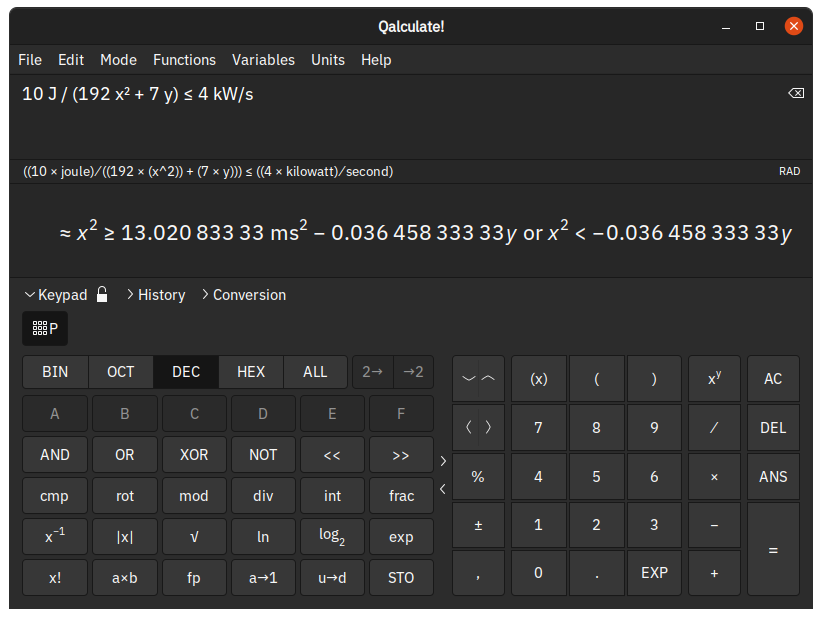Image resolution: width=822 pixels, height=618 pixels.
Task: Open the Units menu
Action: click(x=328, y=60)
